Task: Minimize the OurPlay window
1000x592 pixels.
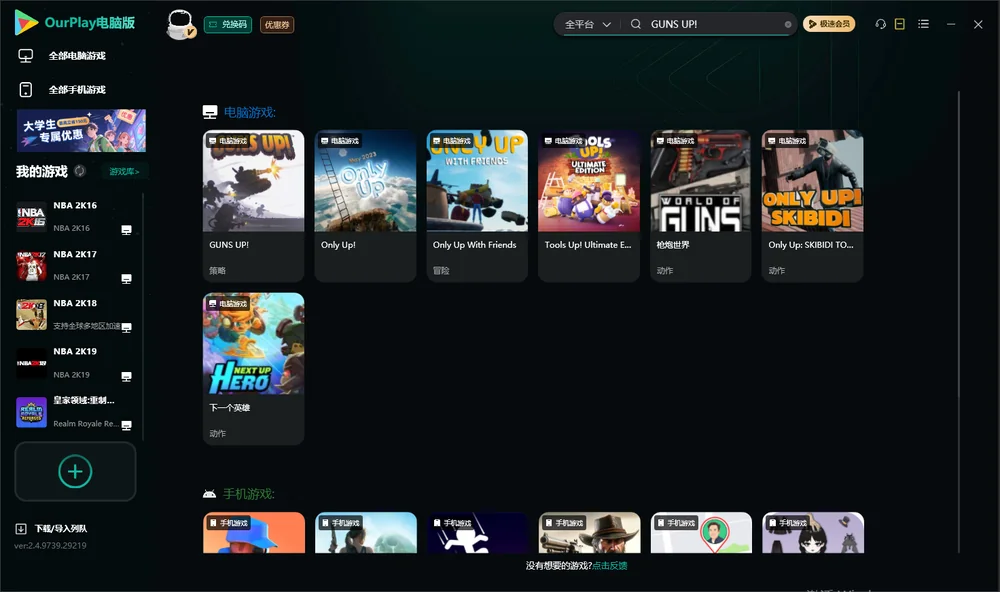Action: [951, 24]
